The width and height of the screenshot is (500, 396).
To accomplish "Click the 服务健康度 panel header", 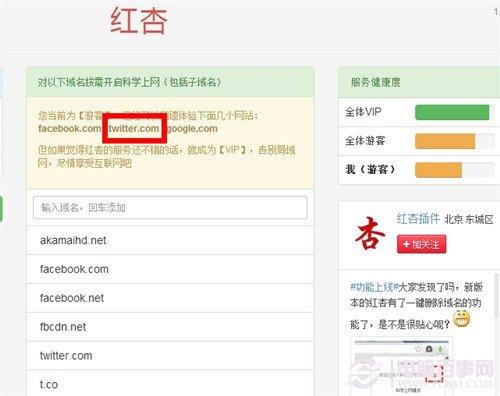I will point(419,82).
